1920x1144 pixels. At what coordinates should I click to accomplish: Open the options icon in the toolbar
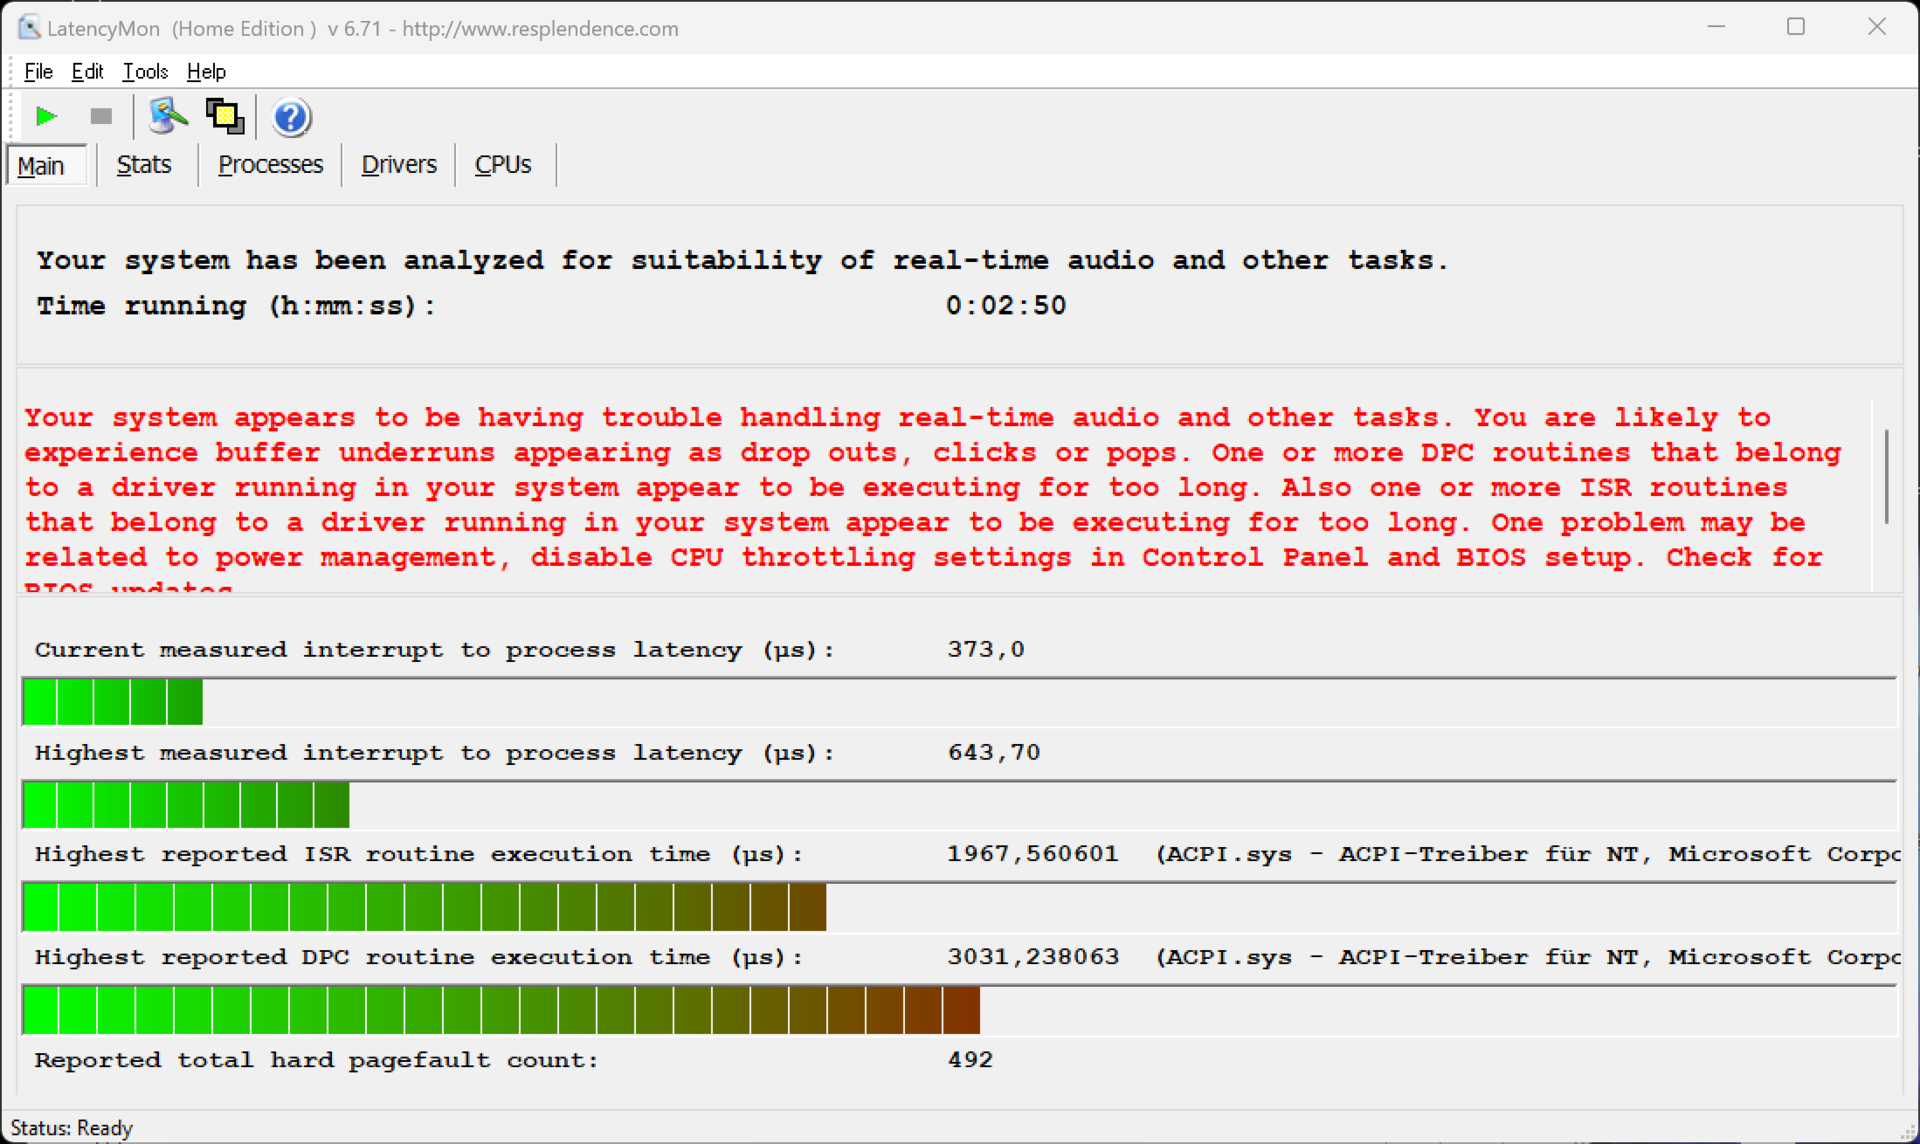[167, 116]
